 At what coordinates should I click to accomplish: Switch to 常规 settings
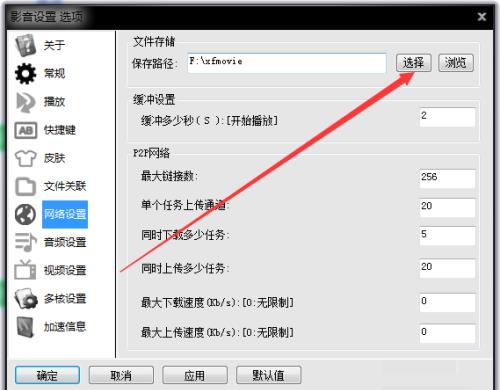click(x=54, y=73)
